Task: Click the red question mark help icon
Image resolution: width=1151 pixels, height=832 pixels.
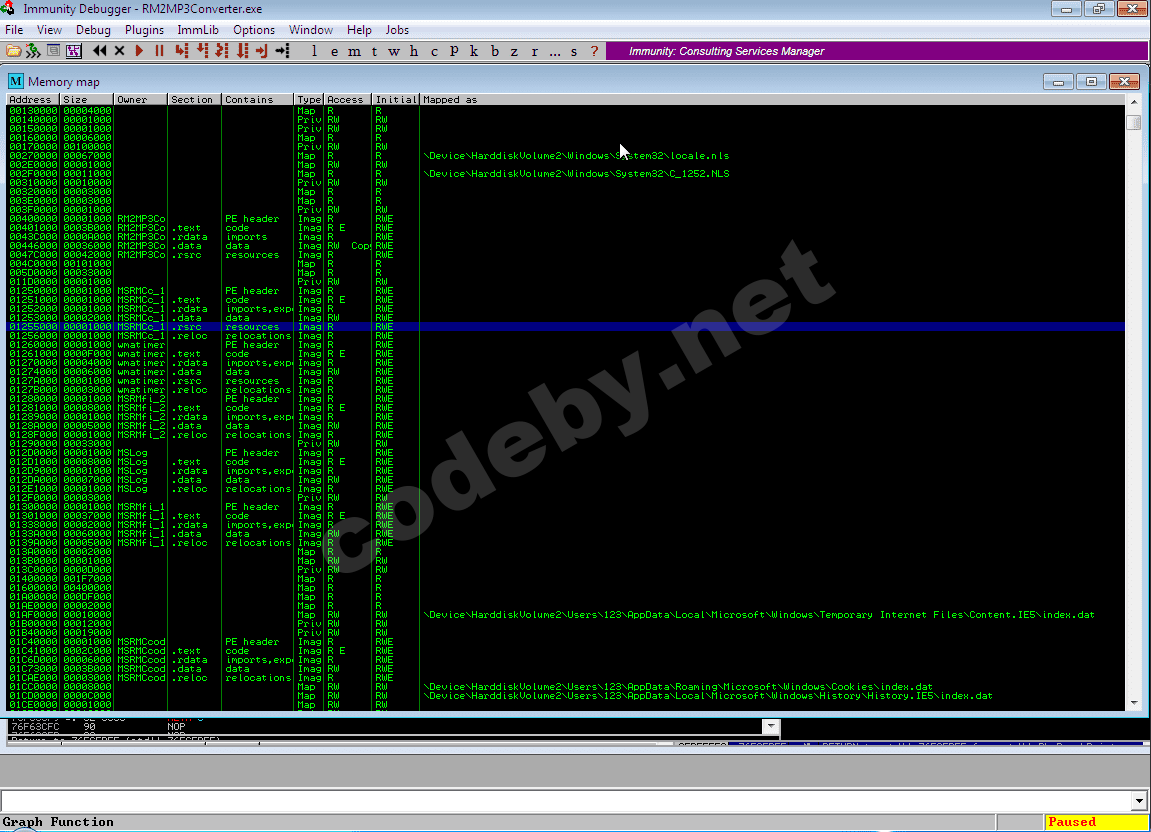Action: (595, 51)
